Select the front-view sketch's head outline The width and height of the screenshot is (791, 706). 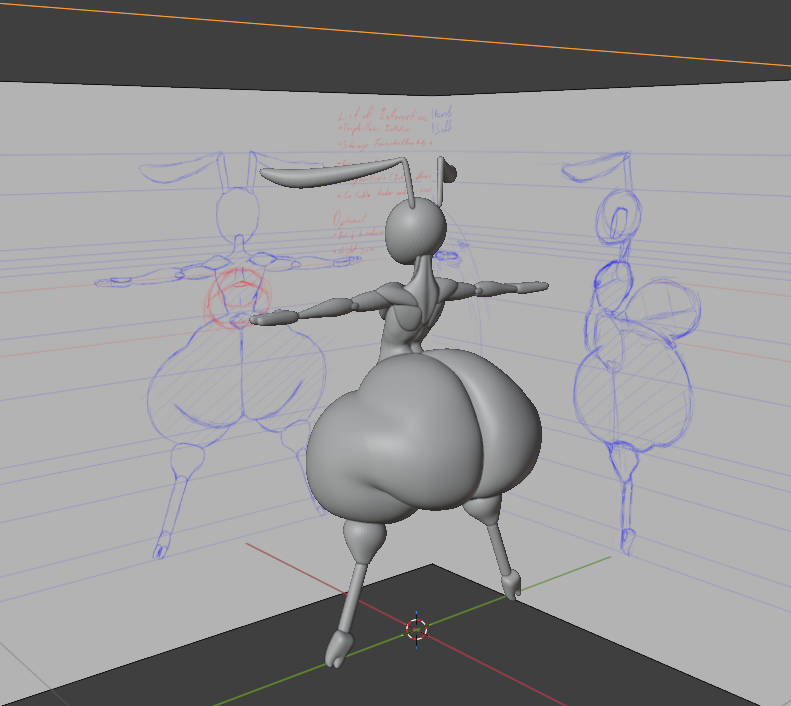(240, 211)
